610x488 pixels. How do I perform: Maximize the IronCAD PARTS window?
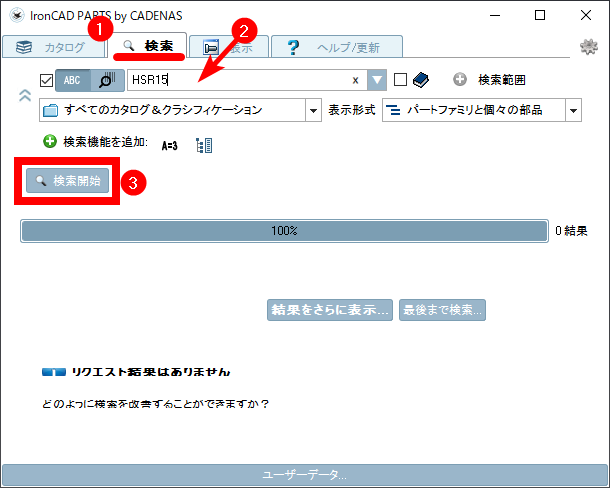(540, 15)
